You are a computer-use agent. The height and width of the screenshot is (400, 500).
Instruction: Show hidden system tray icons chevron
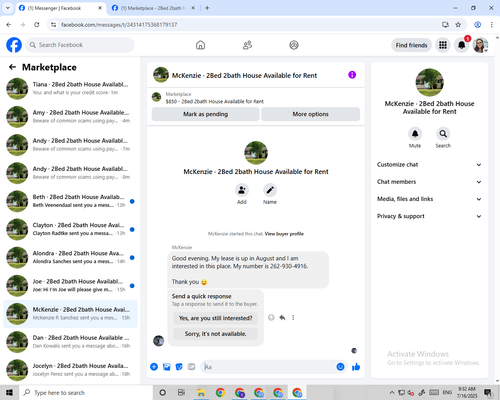click(392, 393)
